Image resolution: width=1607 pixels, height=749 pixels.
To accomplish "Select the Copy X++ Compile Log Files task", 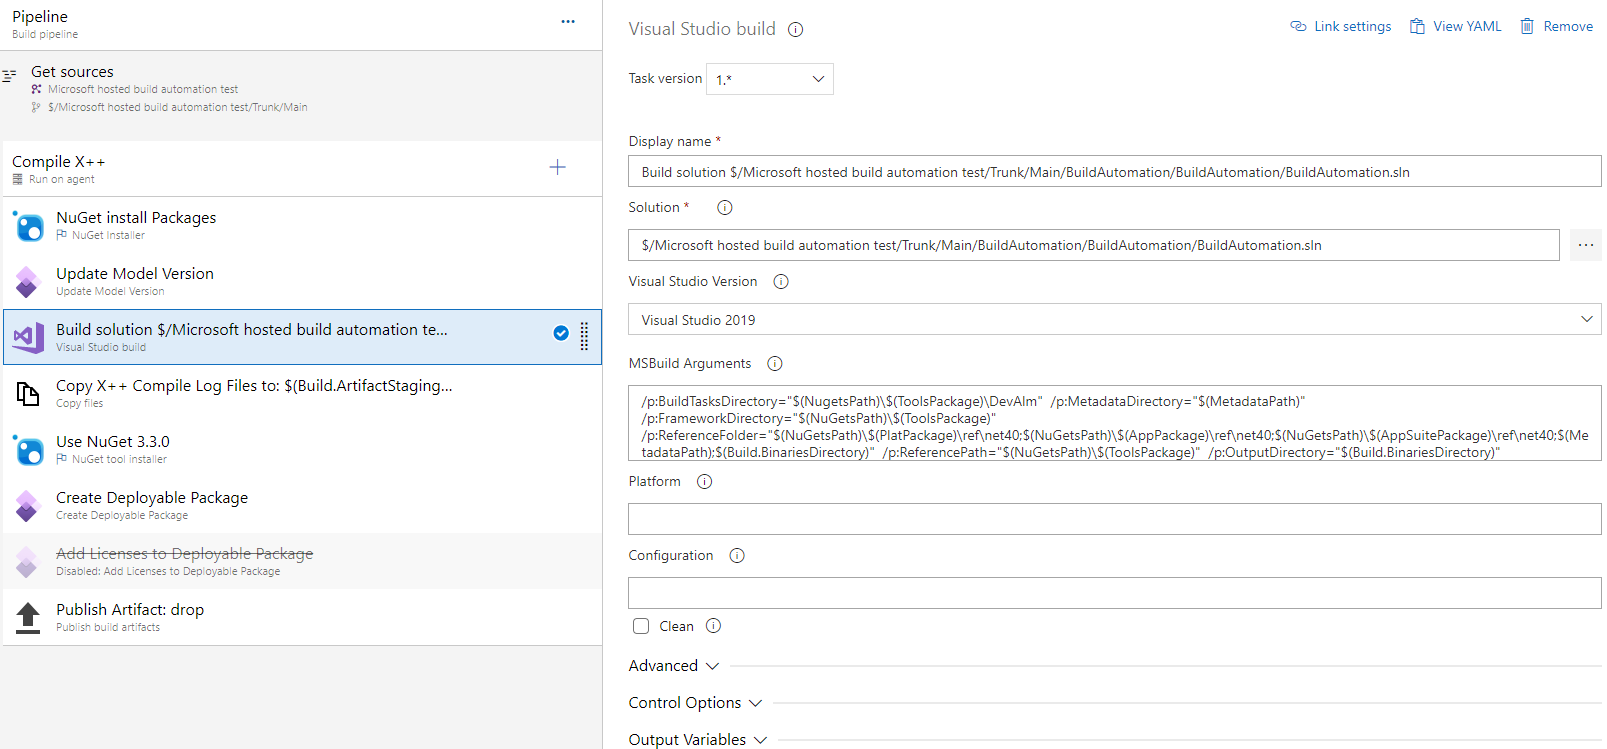I will pos(301,393).
